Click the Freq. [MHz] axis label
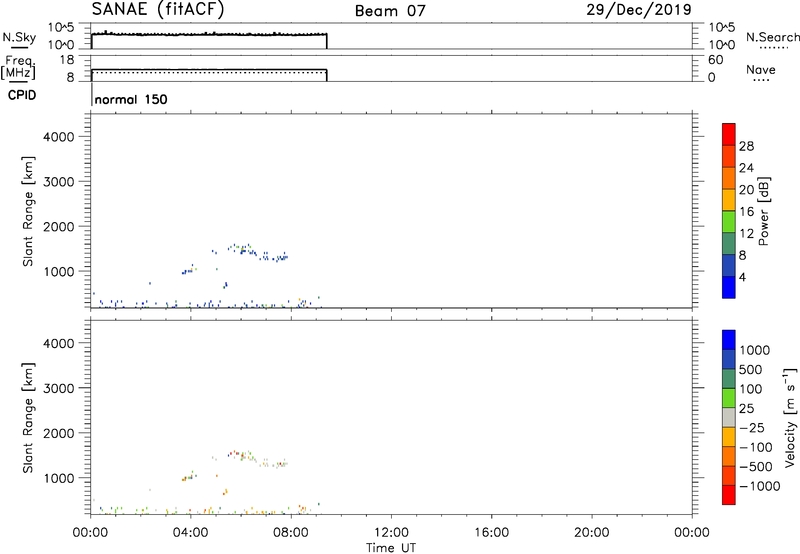Screen dimensions: 800x554 point(18,68)
